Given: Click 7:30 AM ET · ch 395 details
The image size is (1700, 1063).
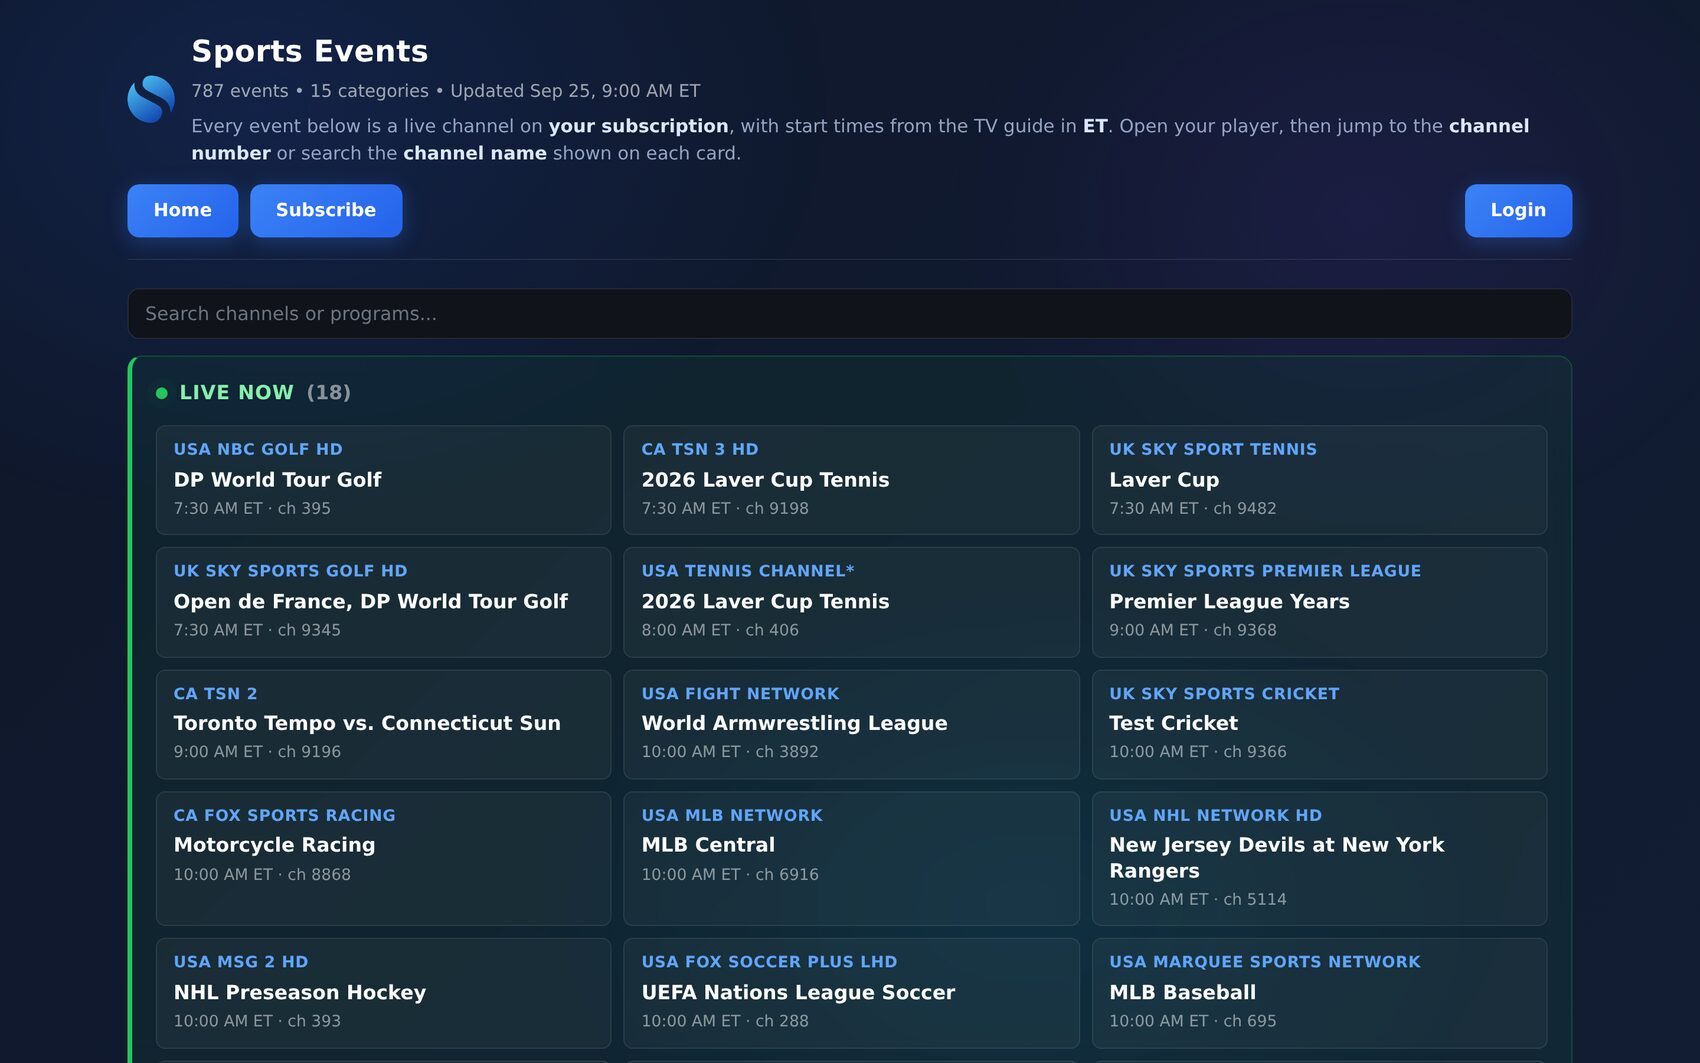Looking at the screenshot, I should (252, 508).
